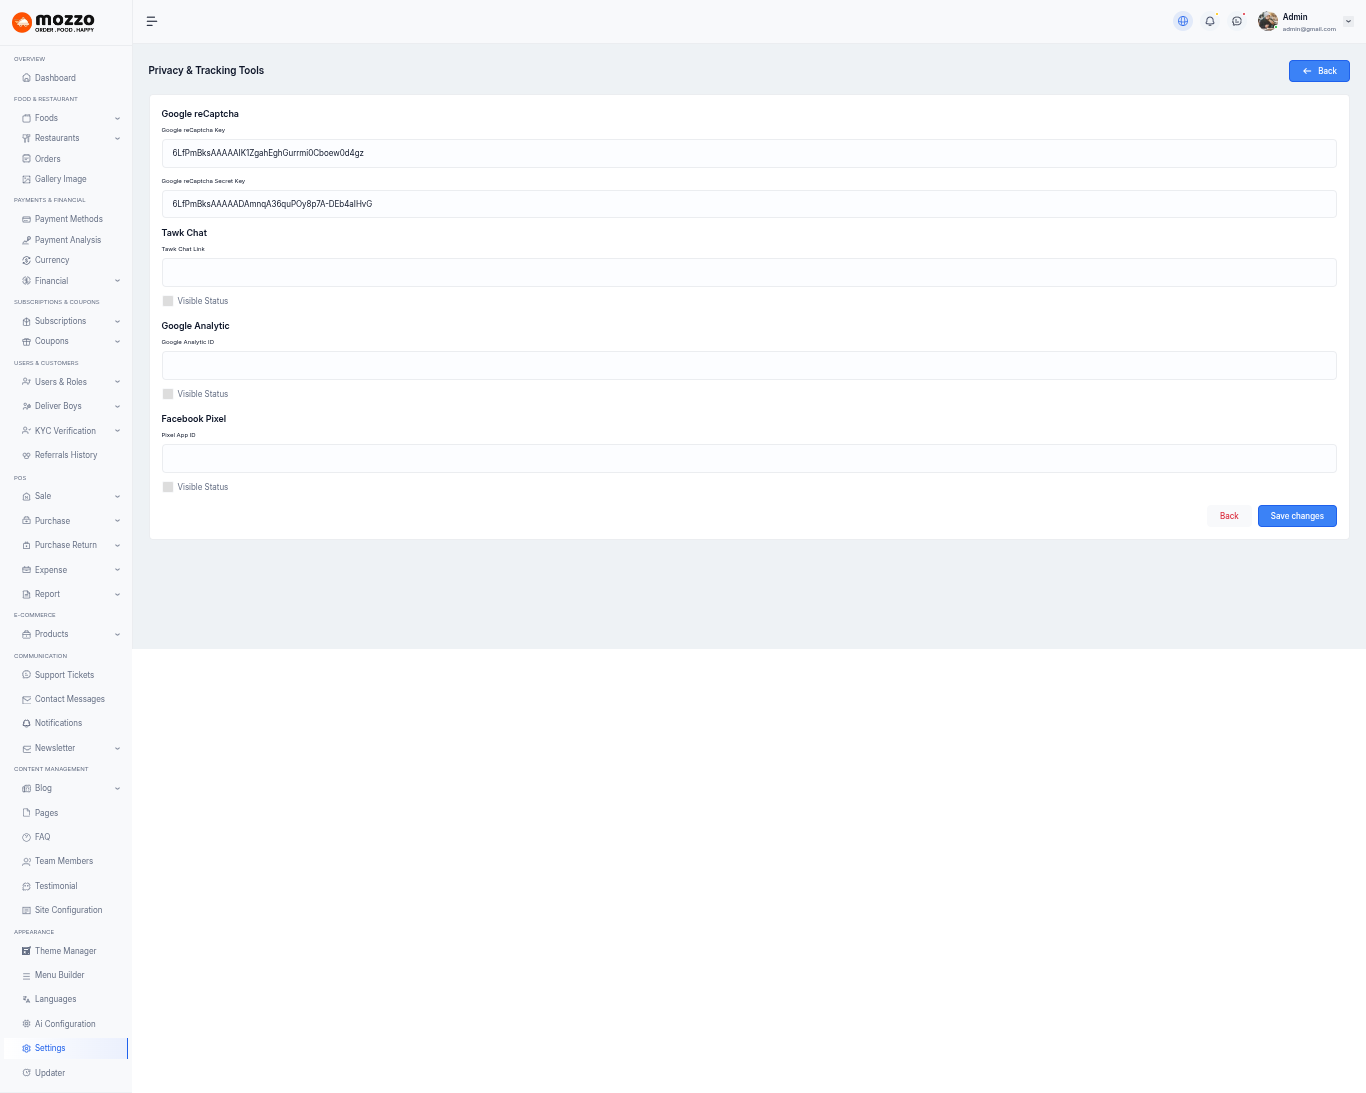Open the globe language icon
The width and height of the screenshot is (1366, 1093).
[x=1183, y=21]
